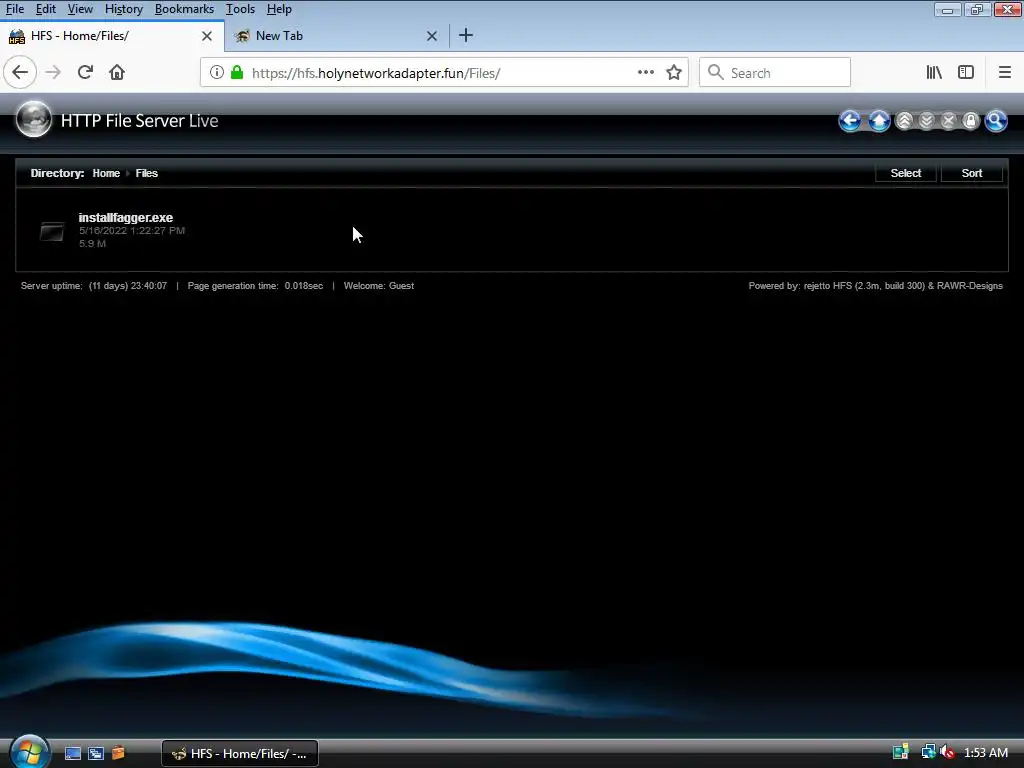Open the Bookmarks menu
Image resolution: width=1024 pixels, height=768 pixels.
(184, 9)
